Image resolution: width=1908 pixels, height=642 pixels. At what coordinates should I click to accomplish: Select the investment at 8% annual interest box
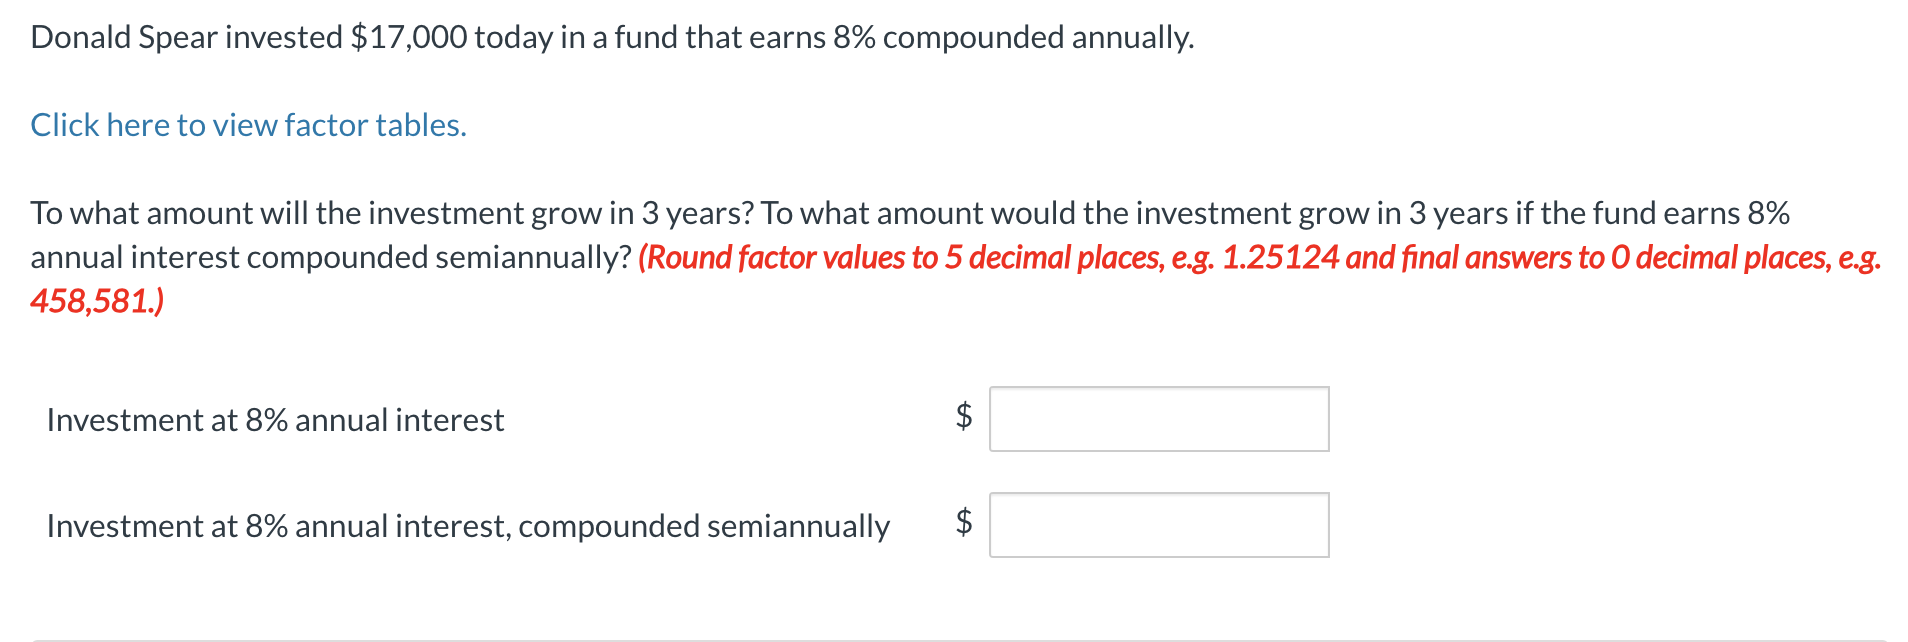tap(1158, 419)
